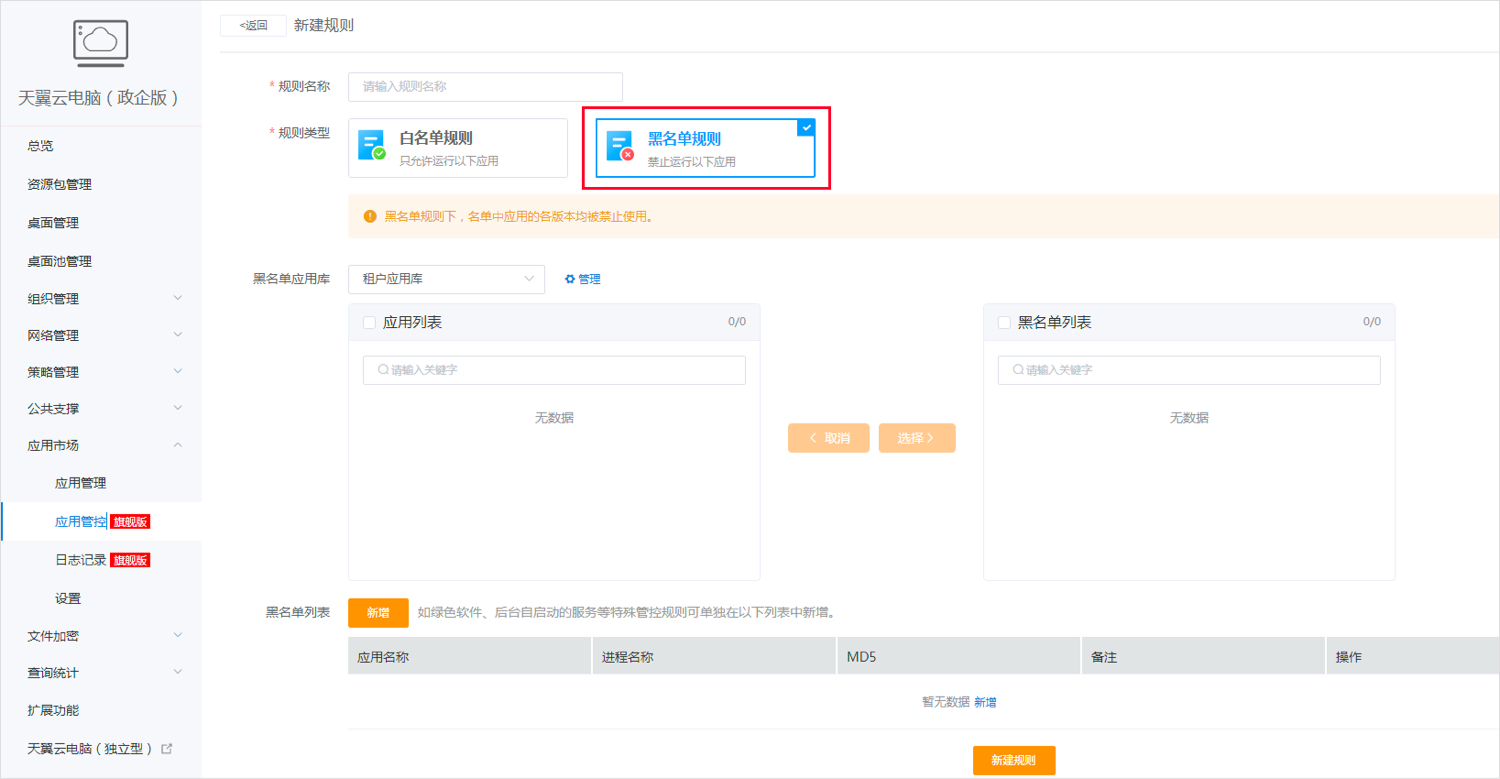Click the cloud desktop logo icon
This screenshot has height=779, width=1500.
(100, 42)
